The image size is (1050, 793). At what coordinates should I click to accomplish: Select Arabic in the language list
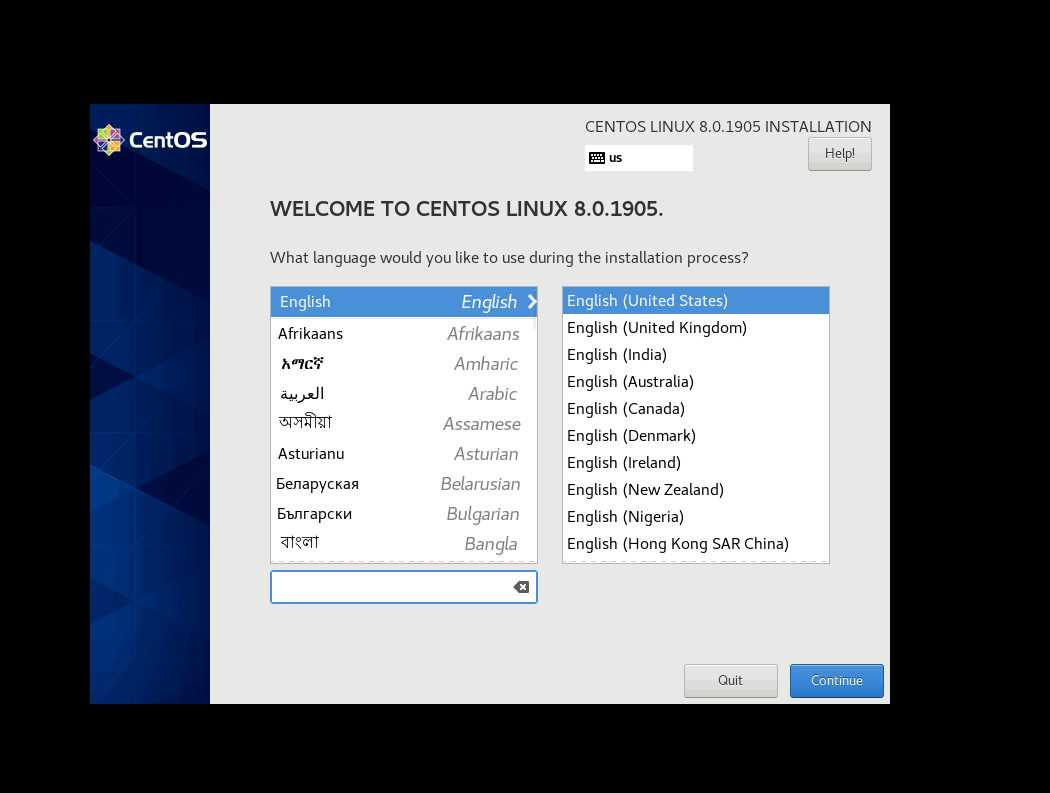coord(404,394)
